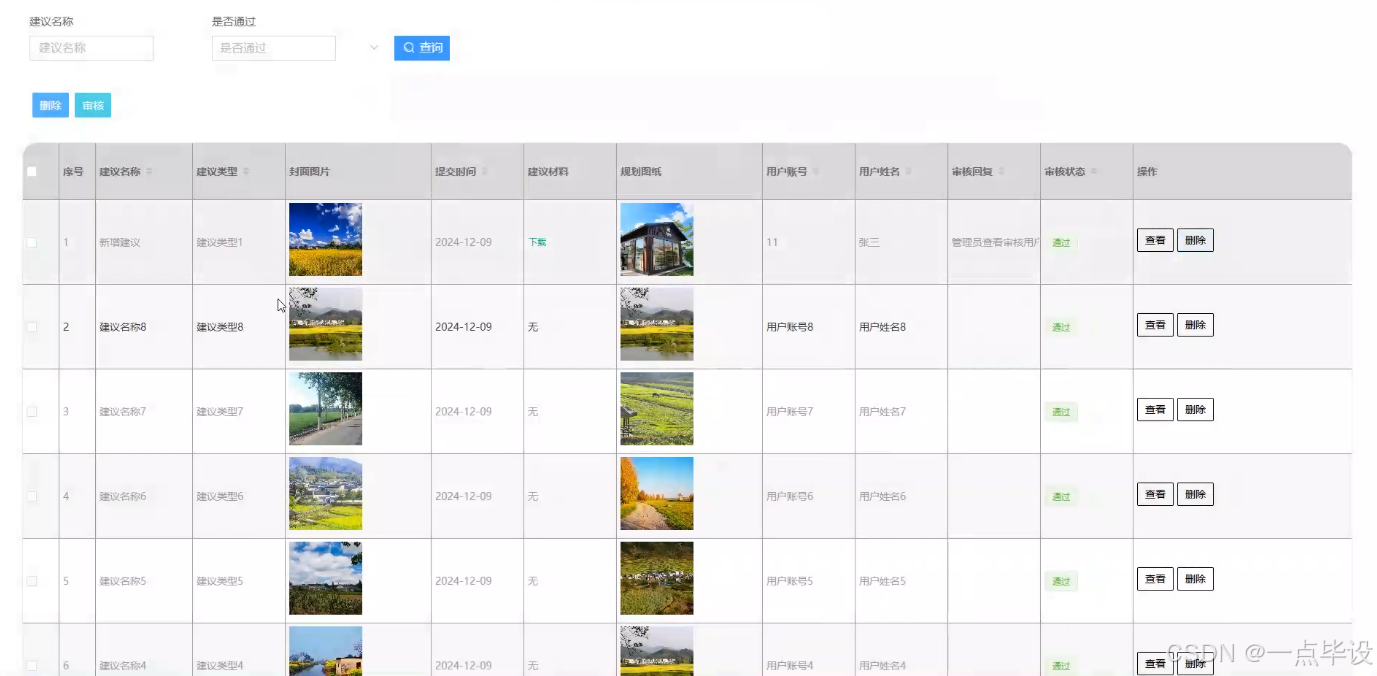The width and height of the screenshot is (1377, 676).
Task: Open plan drawing image of 建议名称5 row
Action: pyautogui.click(x=656, y=578)
